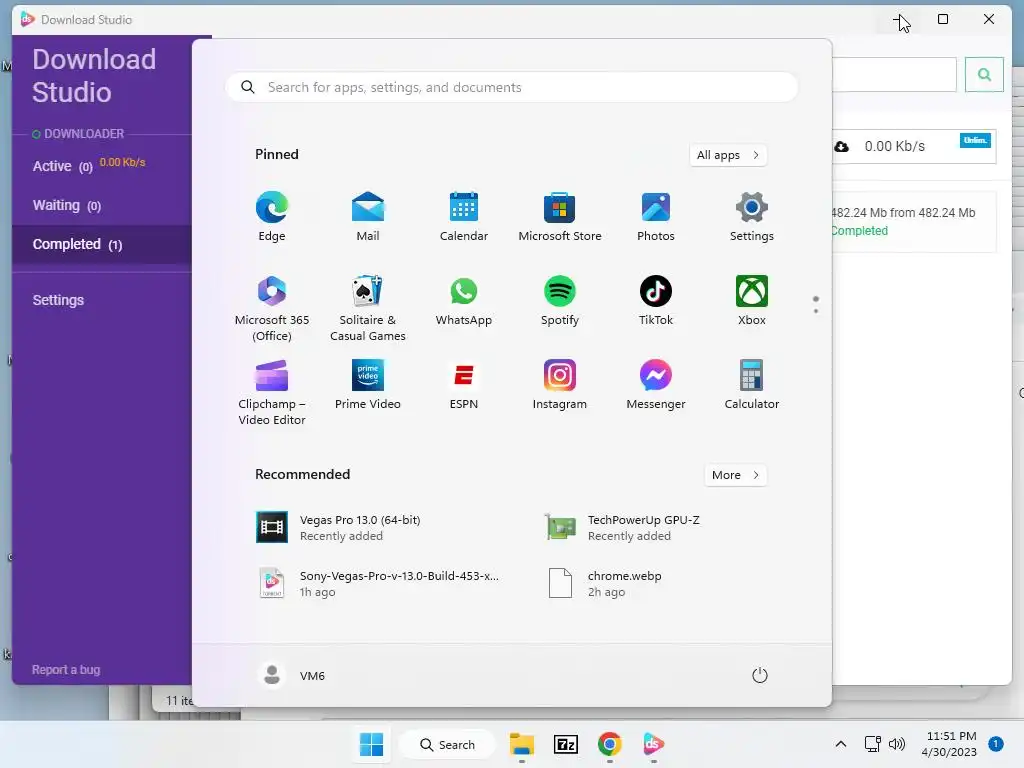The image size is (1024, 768).
Task: Open Prime Video app
Action: [x=368, y=385]
